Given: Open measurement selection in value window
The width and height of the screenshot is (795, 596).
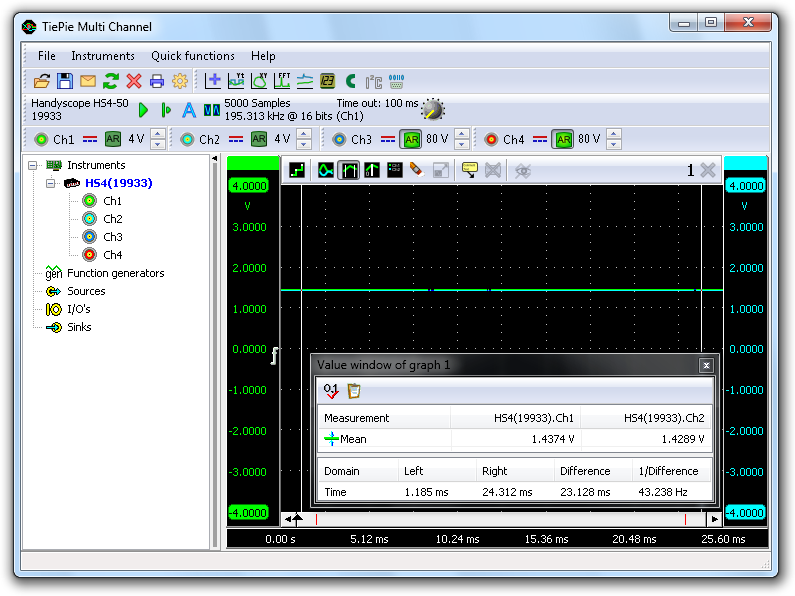Looking at the screenshot, I should [331, 391].
